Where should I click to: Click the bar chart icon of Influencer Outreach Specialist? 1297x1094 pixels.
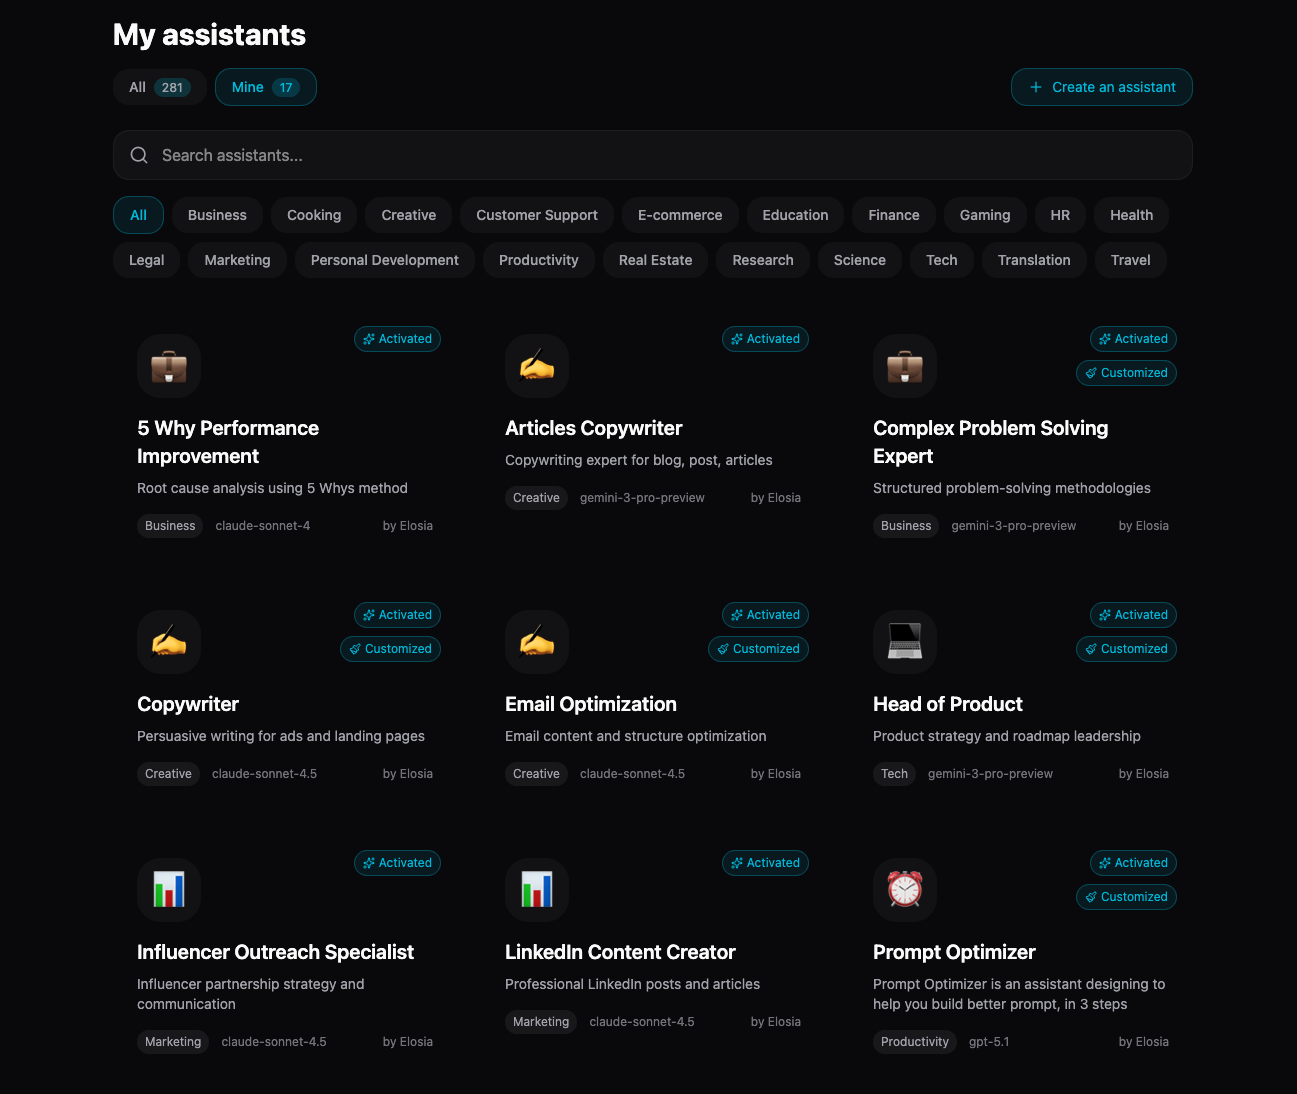point(169,890)
